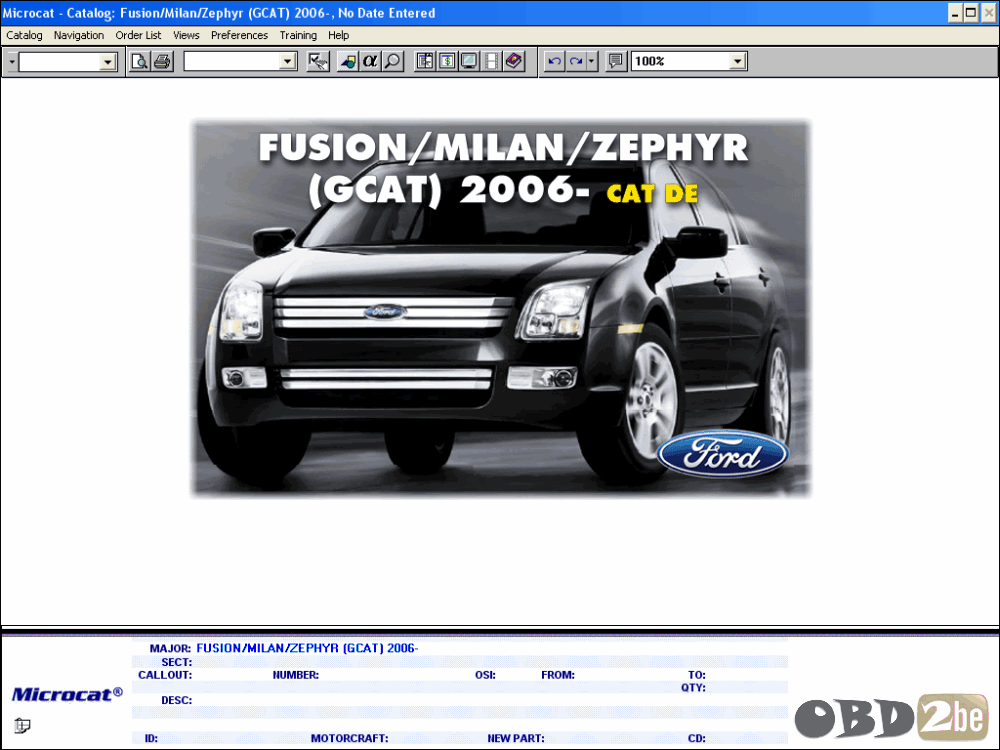The image size is (1000, 750).
Task: Click the Fusion/Milan/Zephyr catalog cover image
Action: [x=501, y=308]
